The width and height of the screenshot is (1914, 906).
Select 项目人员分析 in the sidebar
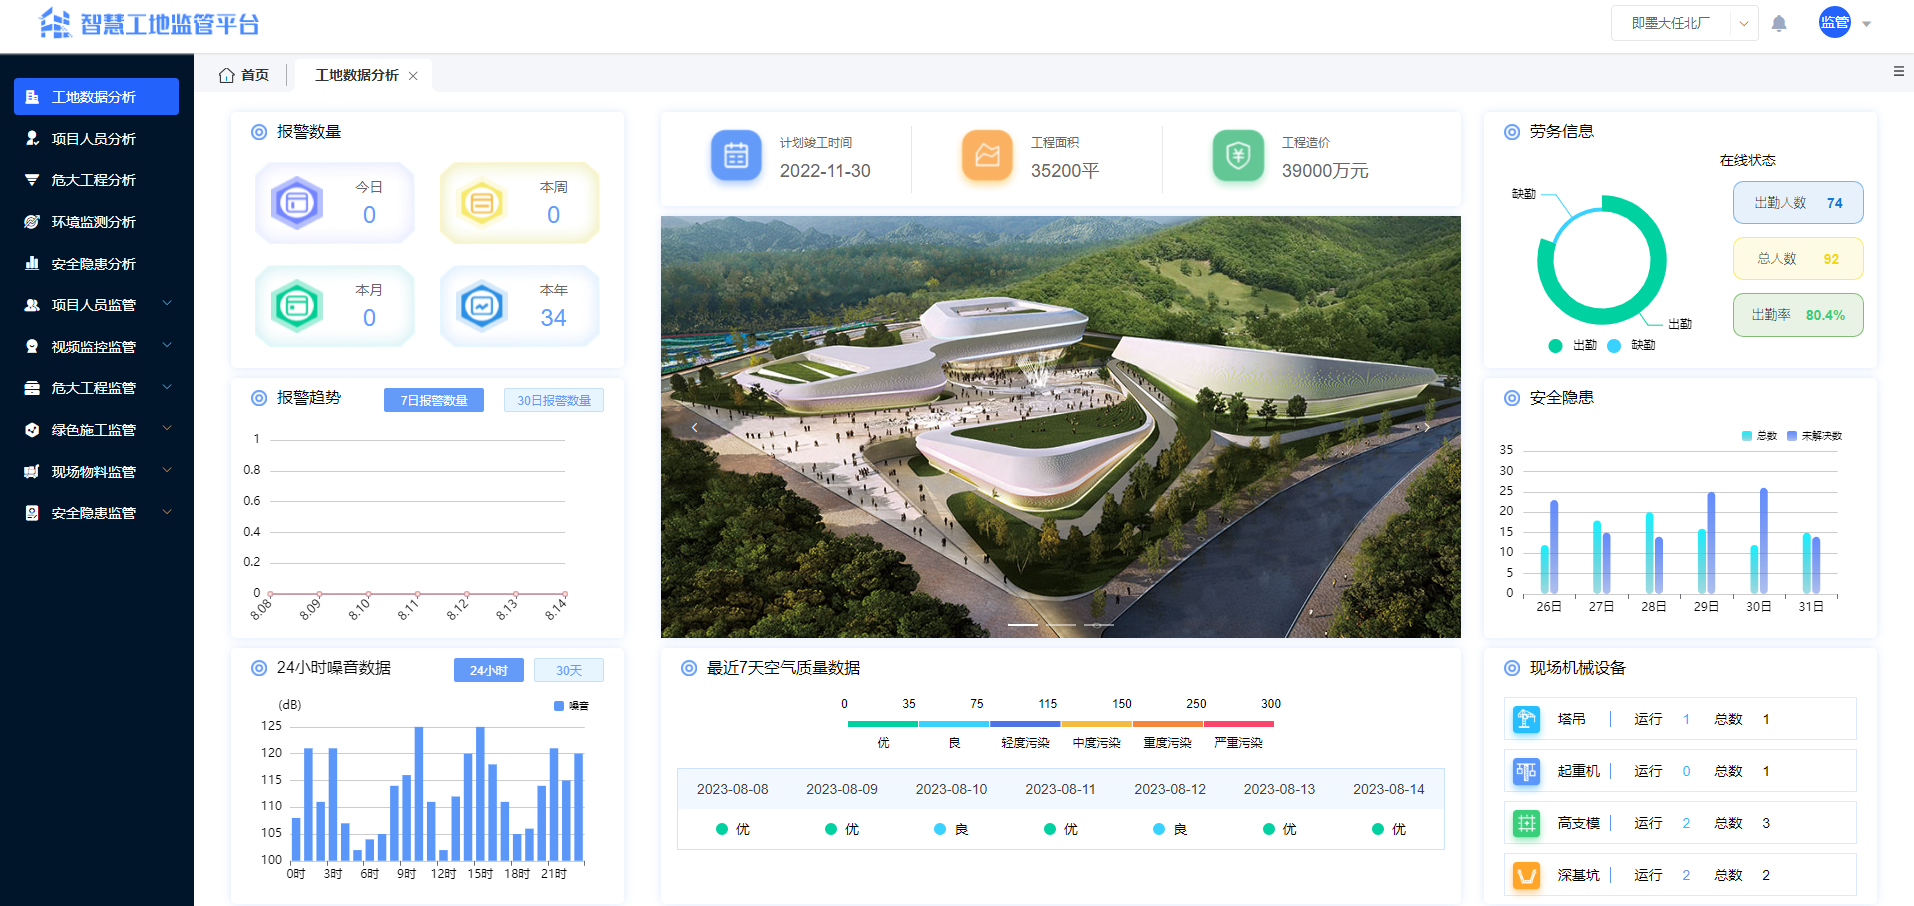pyautogui.click(x=96, y=138)
